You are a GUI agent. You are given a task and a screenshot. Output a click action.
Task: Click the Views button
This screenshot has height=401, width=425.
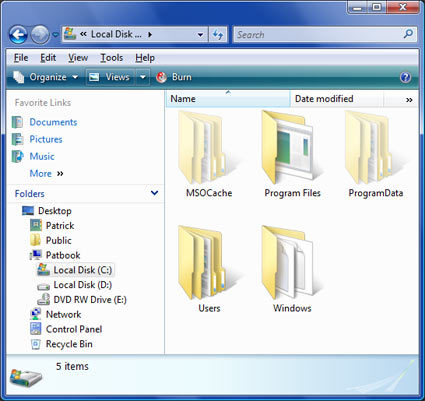(110, 77)
